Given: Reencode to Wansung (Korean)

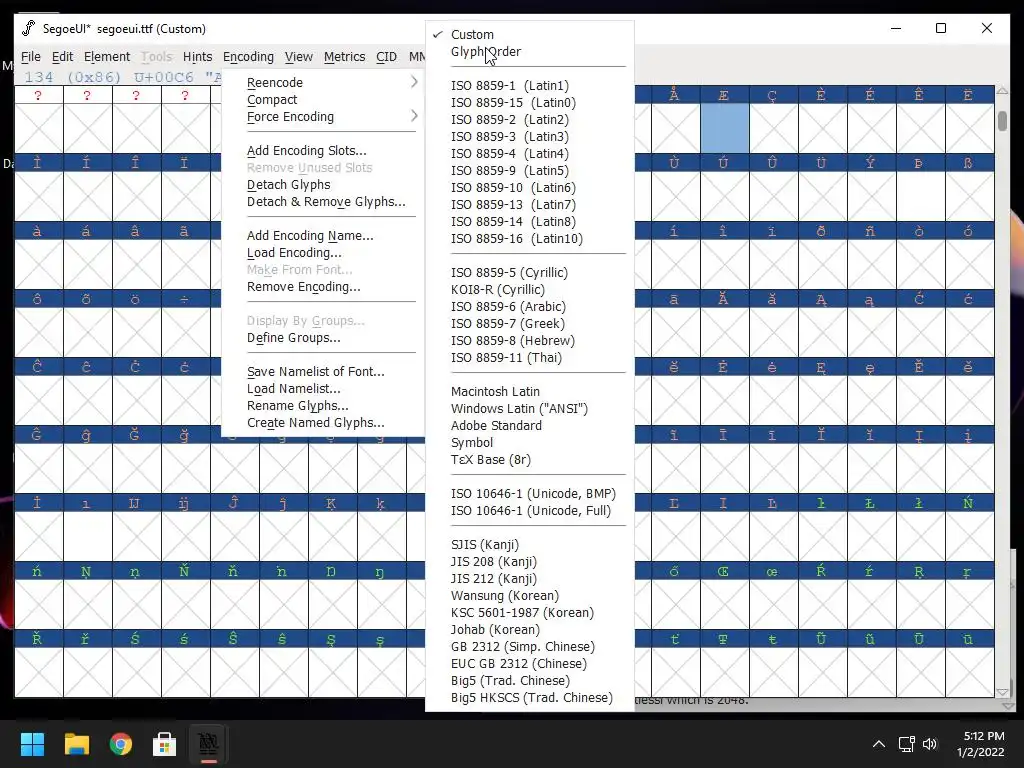Looking at the screenshot, I should (x=505, y=595).
